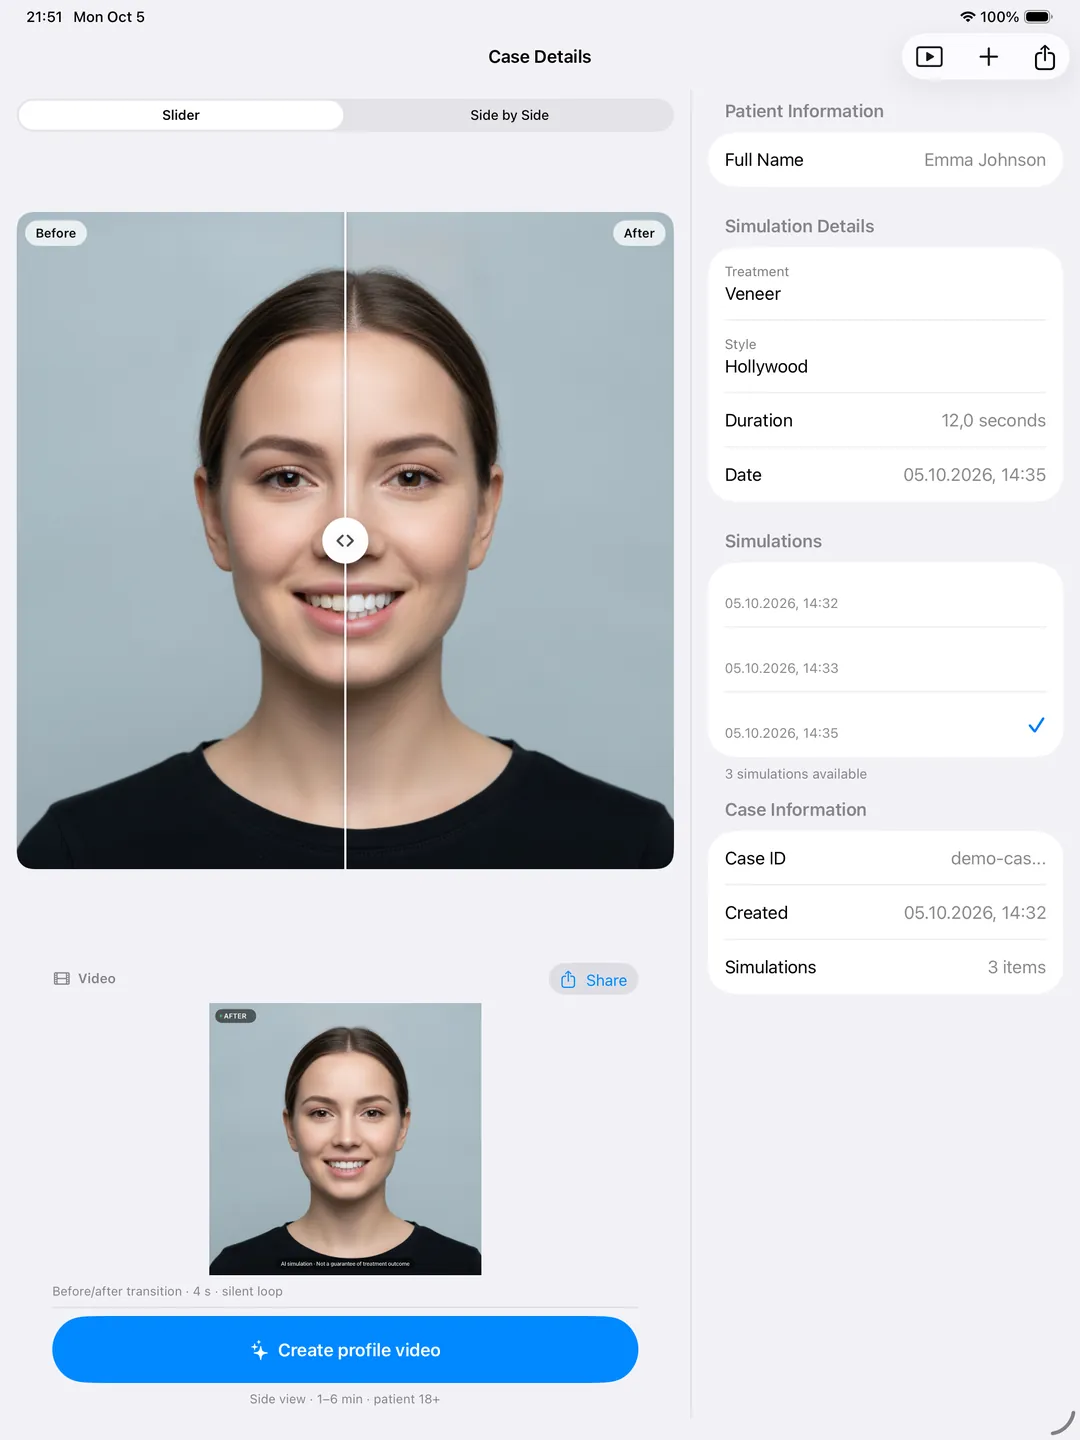Tap the Case ID demo-cas... value
Image resolution: width=1080 pixels, height=1440 pixels.
tap(998, 859)
